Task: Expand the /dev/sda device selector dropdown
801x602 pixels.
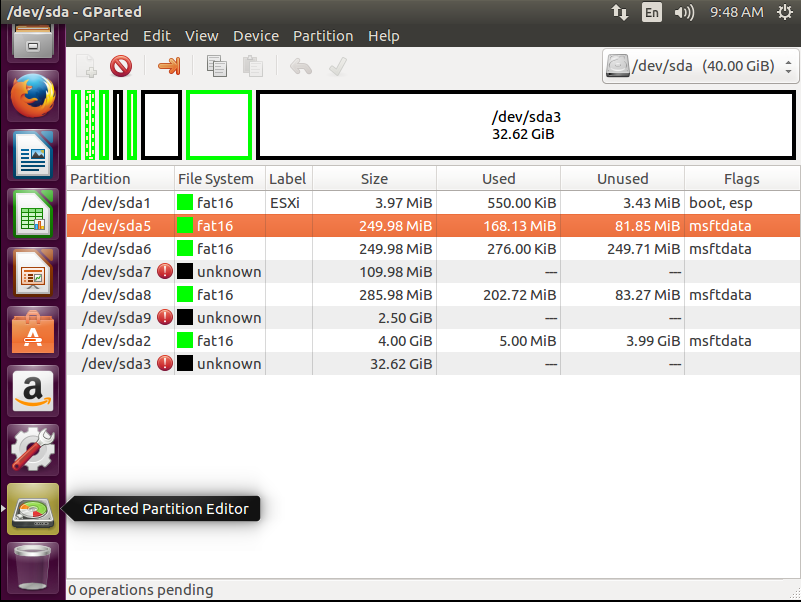Action: [700, 67]
